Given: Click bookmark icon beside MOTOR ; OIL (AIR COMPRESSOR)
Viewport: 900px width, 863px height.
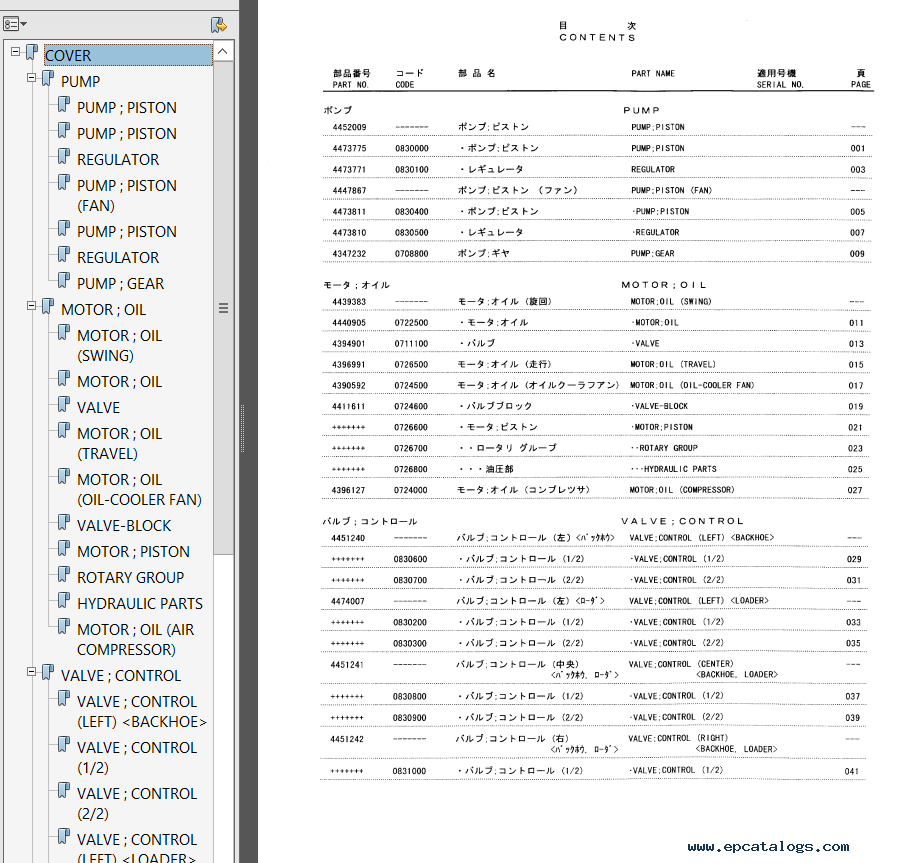Looking at the screenshot, I should coord(64,627).
